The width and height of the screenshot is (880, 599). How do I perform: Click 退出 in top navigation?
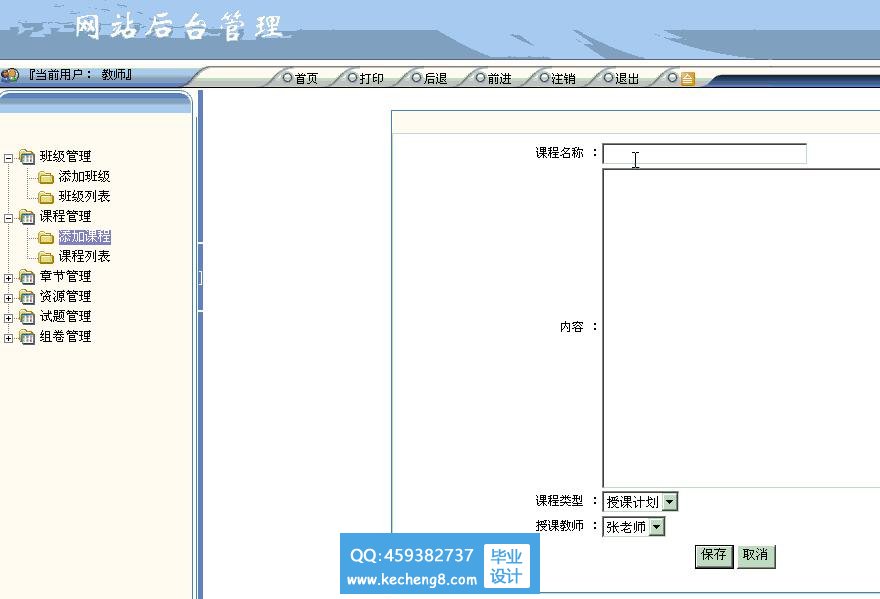pos(627,79)
